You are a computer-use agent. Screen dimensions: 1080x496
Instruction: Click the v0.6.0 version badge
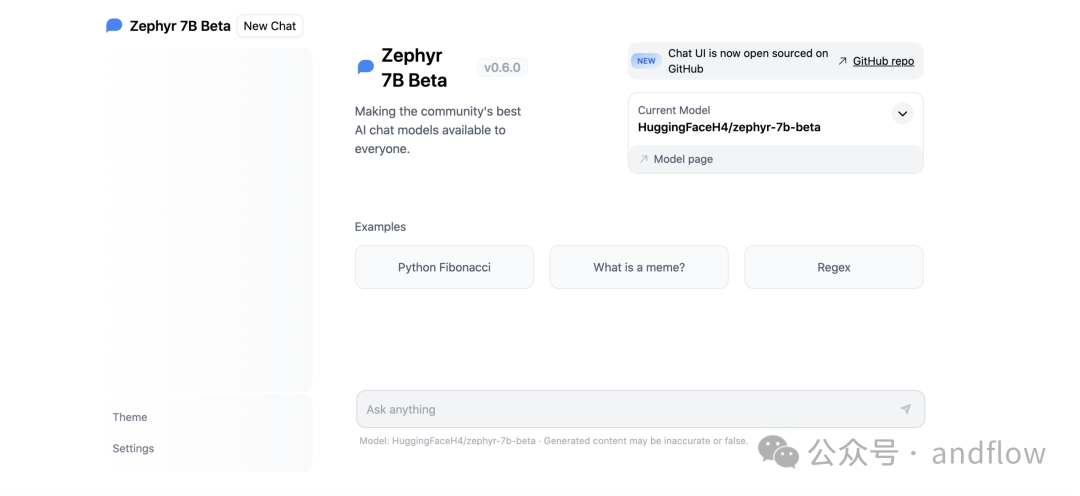pyautogui.click(x=502, y=68)
